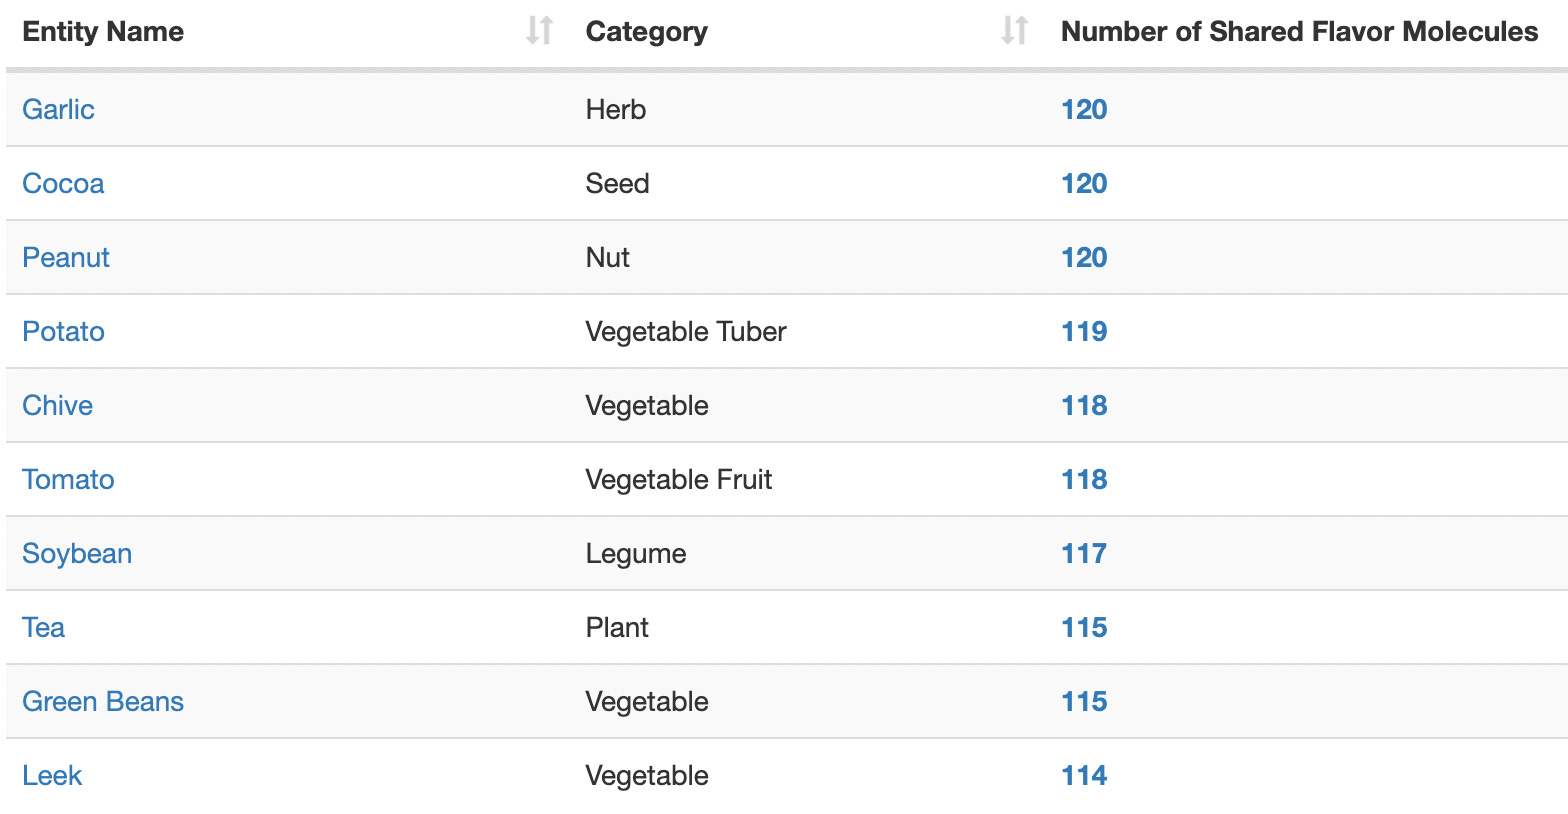Open the Tea entity link
The image size is (1568, 814).
[x=43, y=627]
